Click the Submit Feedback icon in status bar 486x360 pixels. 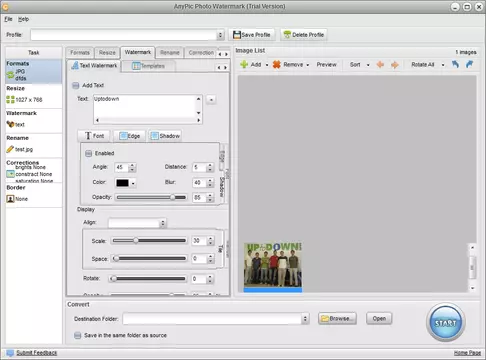(x=10, y=353)
